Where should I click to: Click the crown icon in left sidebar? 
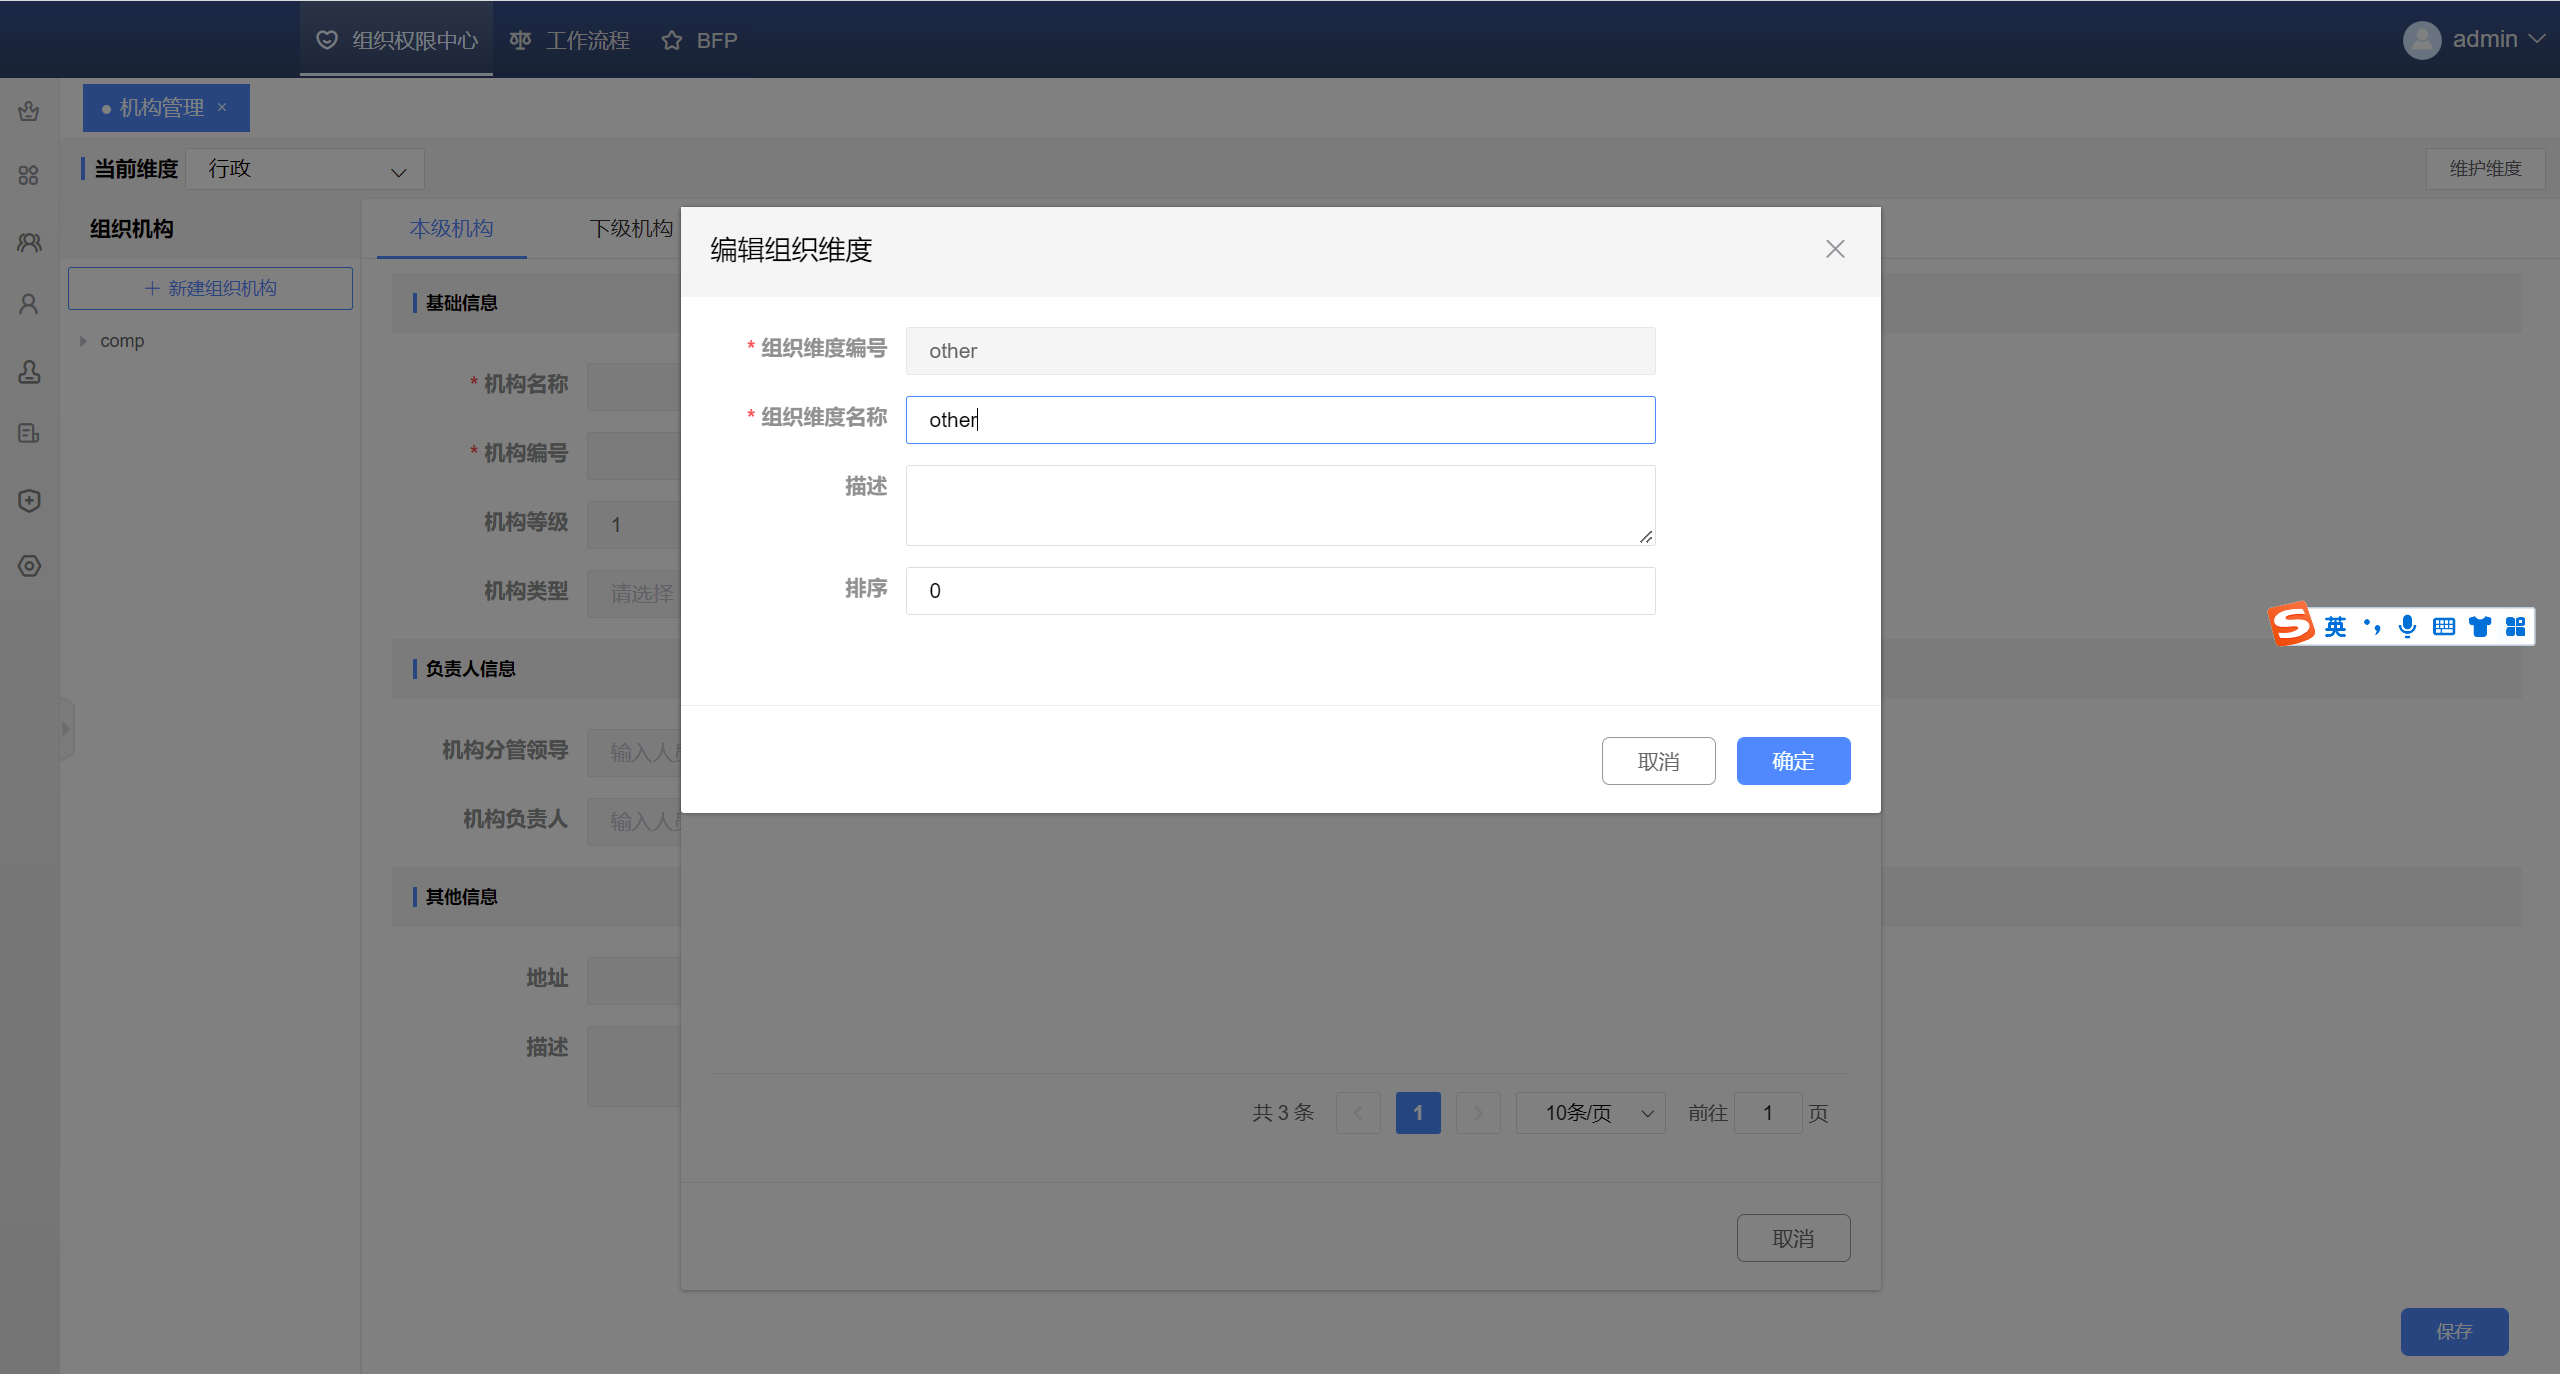click(29, 111)
